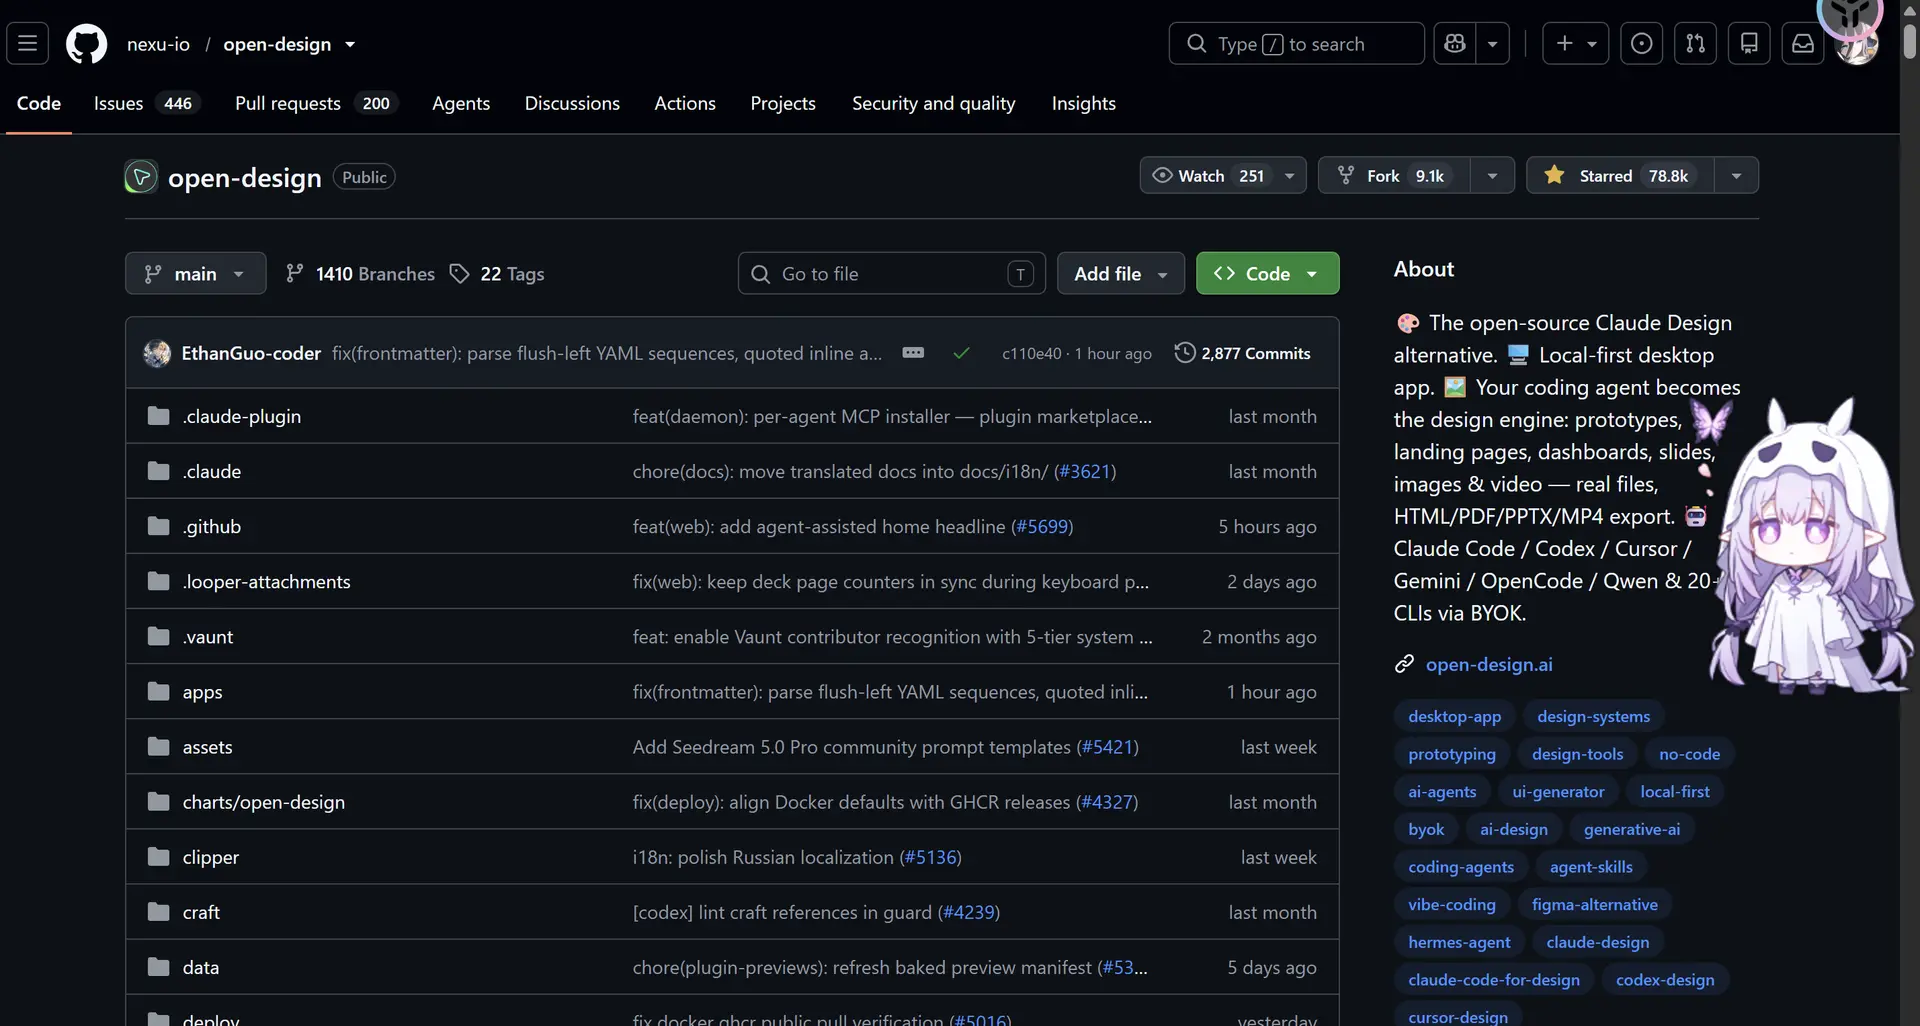
Task: Open the assets folder
Action: [x=207, y=747]
